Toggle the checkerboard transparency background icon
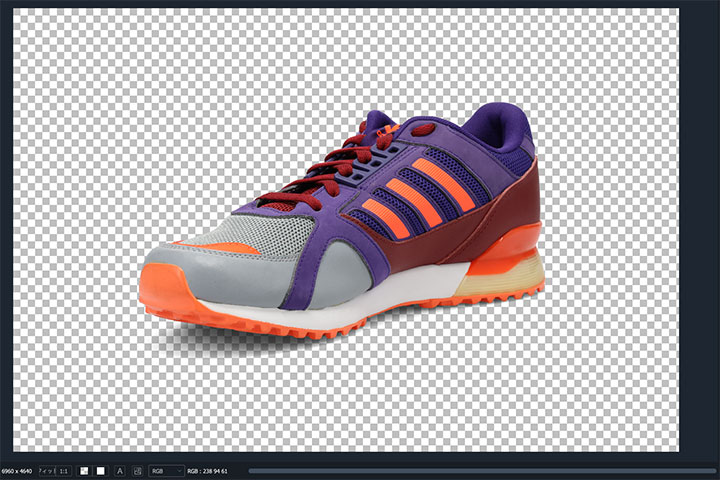 [x=84, y=470]
